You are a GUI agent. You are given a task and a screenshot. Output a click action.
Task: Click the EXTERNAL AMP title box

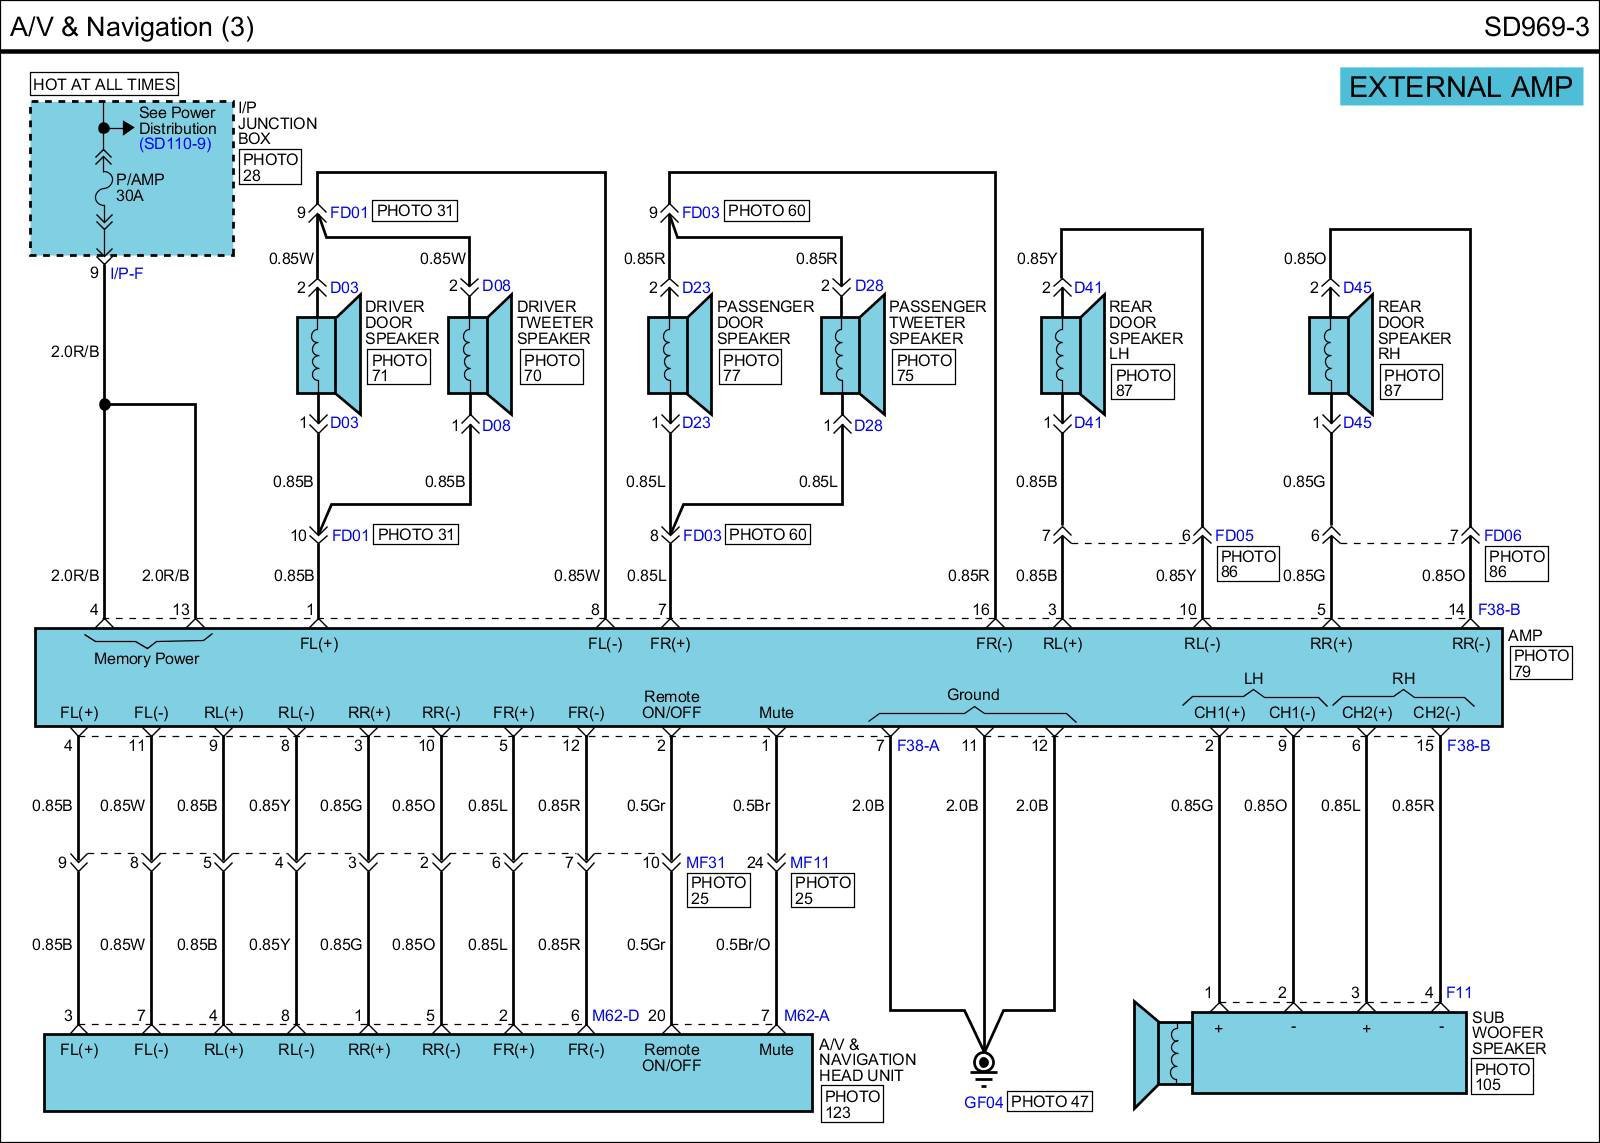click(1460, 87)
